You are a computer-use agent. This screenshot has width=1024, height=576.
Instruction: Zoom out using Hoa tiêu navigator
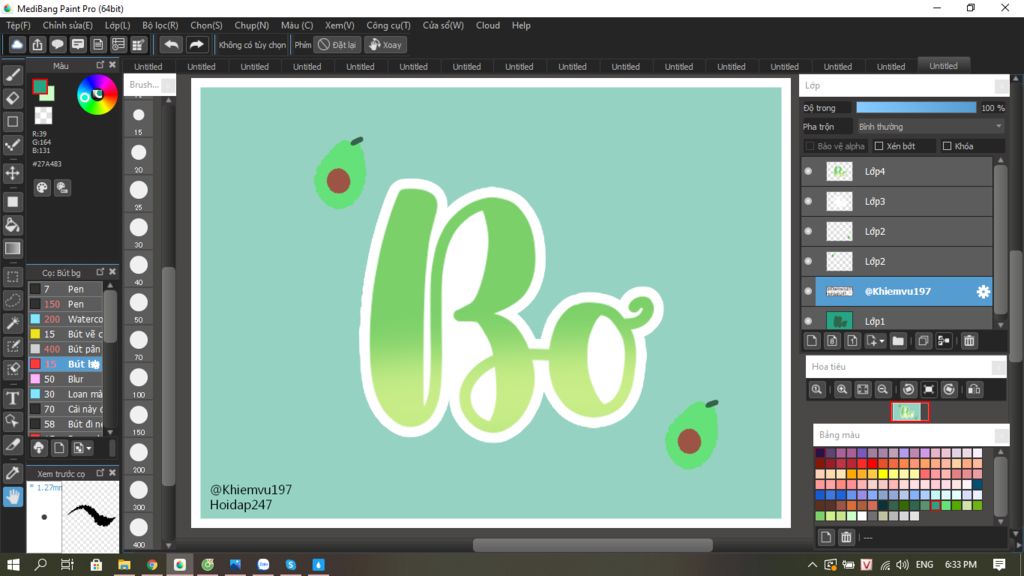click(882, 390)
